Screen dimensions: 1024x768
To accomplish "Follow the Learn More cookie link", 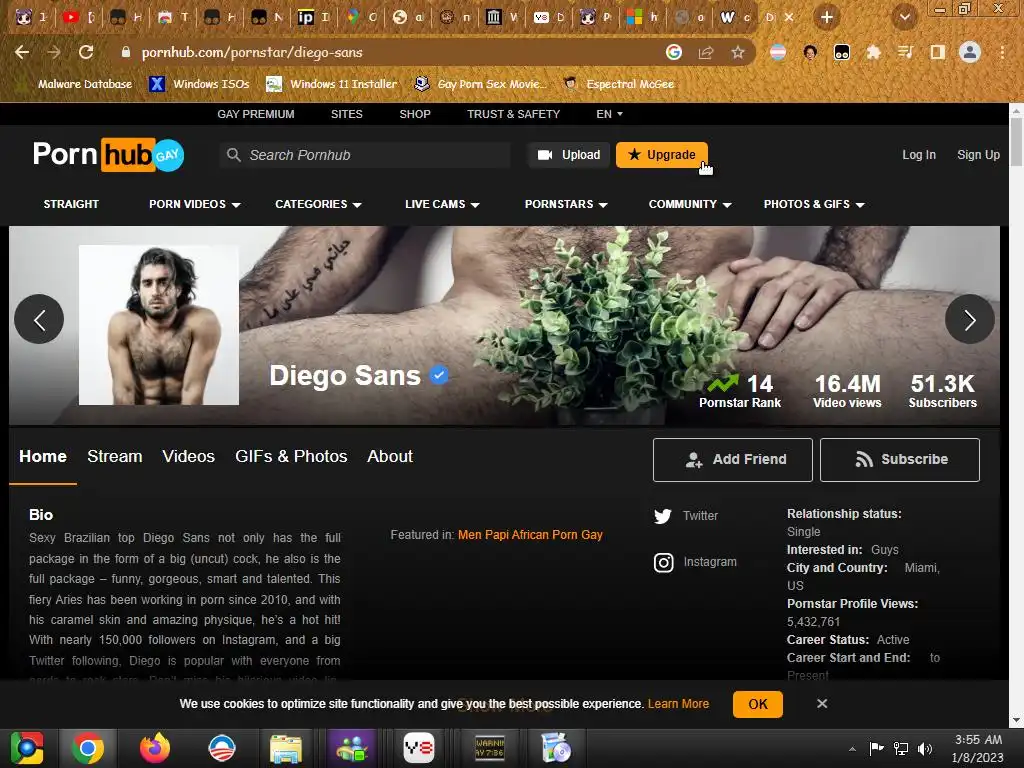I will point(678,703).
